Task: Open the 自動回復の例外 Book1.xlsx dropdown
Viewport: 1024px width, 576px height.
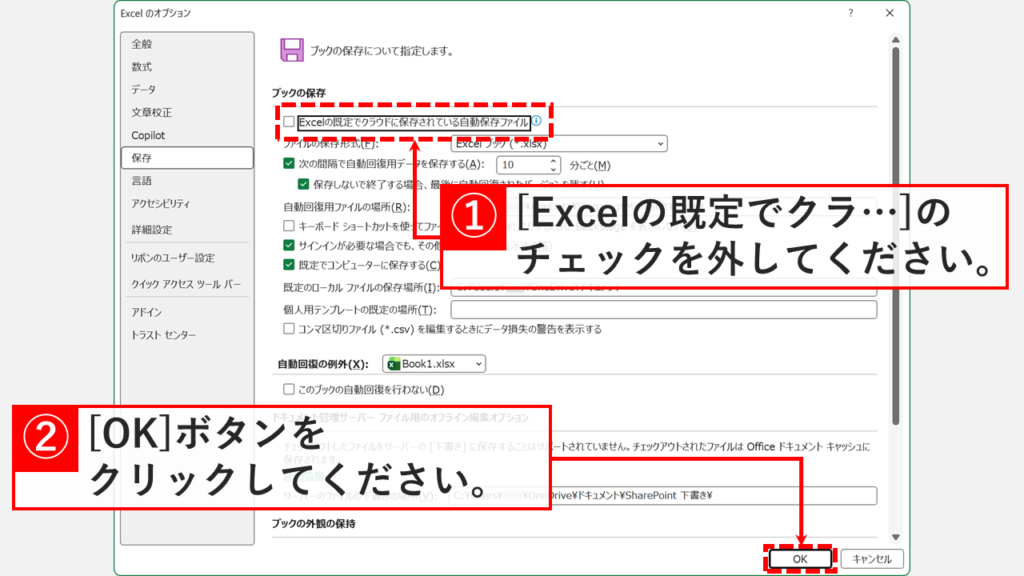Action: pos(434,364)
